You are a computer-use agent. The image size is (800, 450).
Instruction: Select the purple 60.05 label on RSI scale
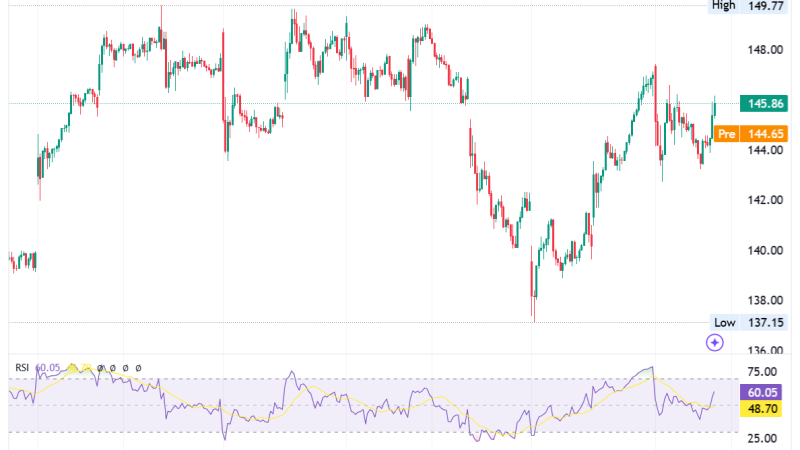(761, 392)
